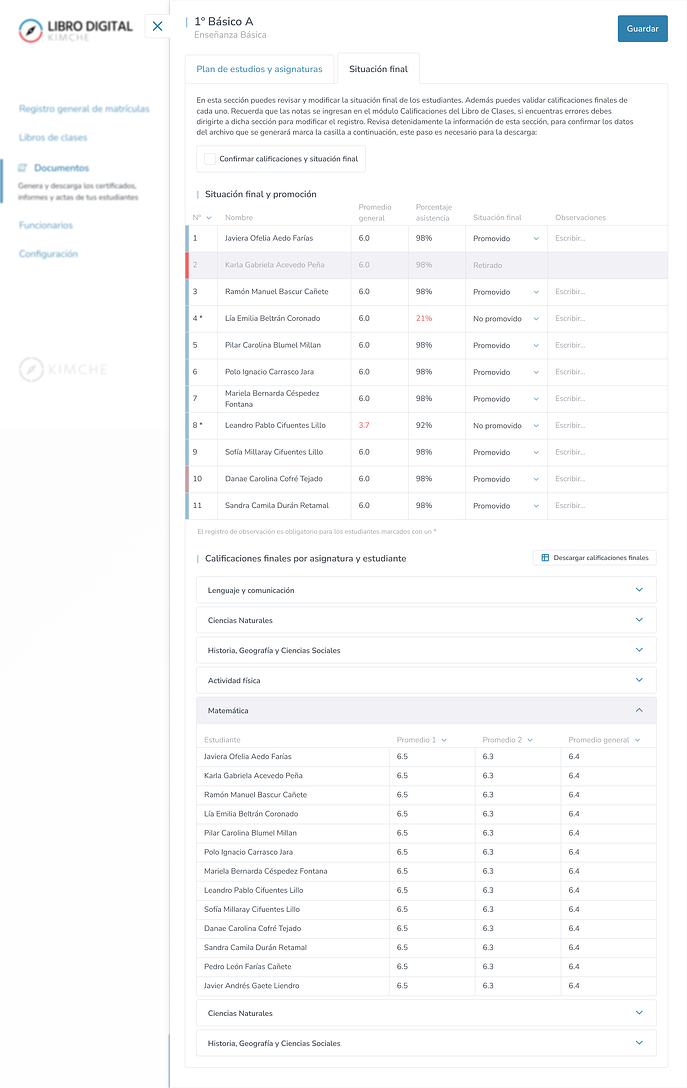The height and width of the screenshot is (1088, 687).
Task: Expand the first Ciencias Naturales section
Action: 426,620
